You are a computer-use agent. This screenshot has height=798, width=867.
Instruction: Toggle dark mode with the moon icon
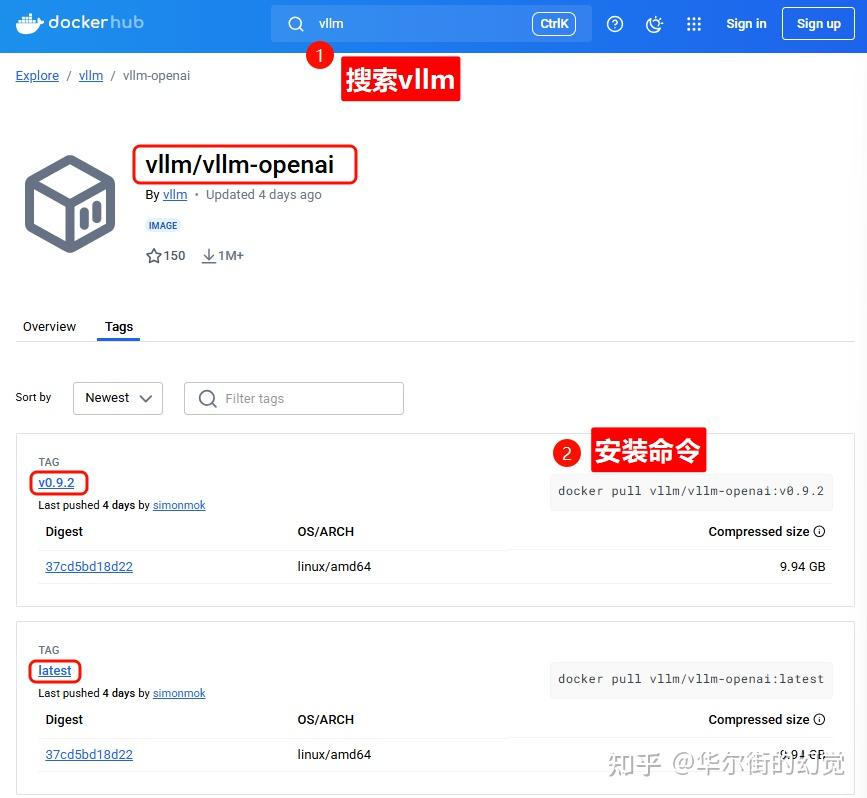tap(654, 23)
